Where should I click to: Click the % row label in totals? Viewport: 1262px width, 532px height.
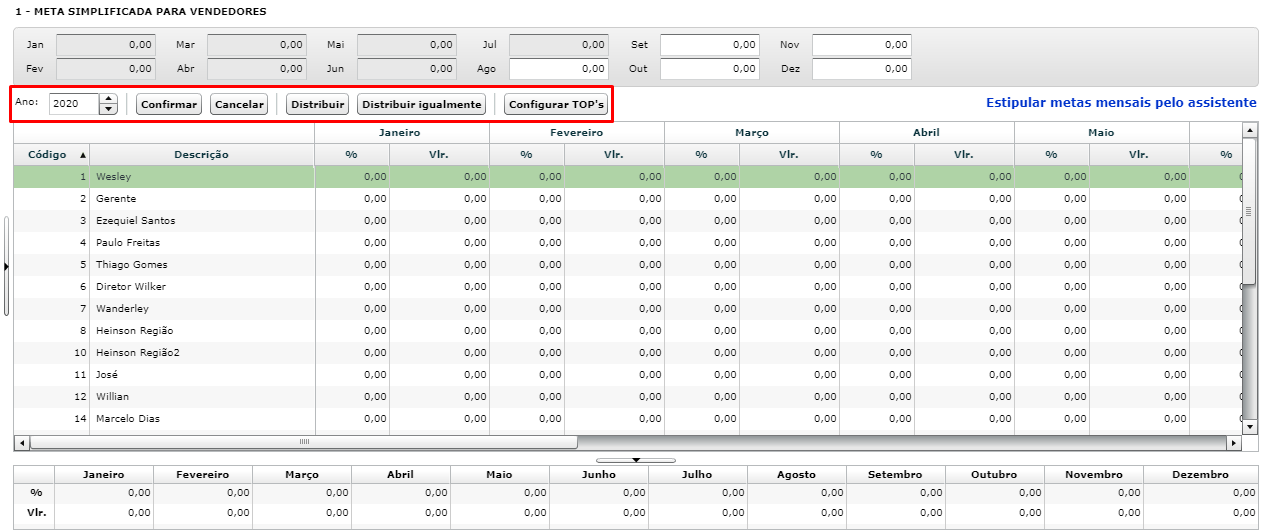(37, 493)
